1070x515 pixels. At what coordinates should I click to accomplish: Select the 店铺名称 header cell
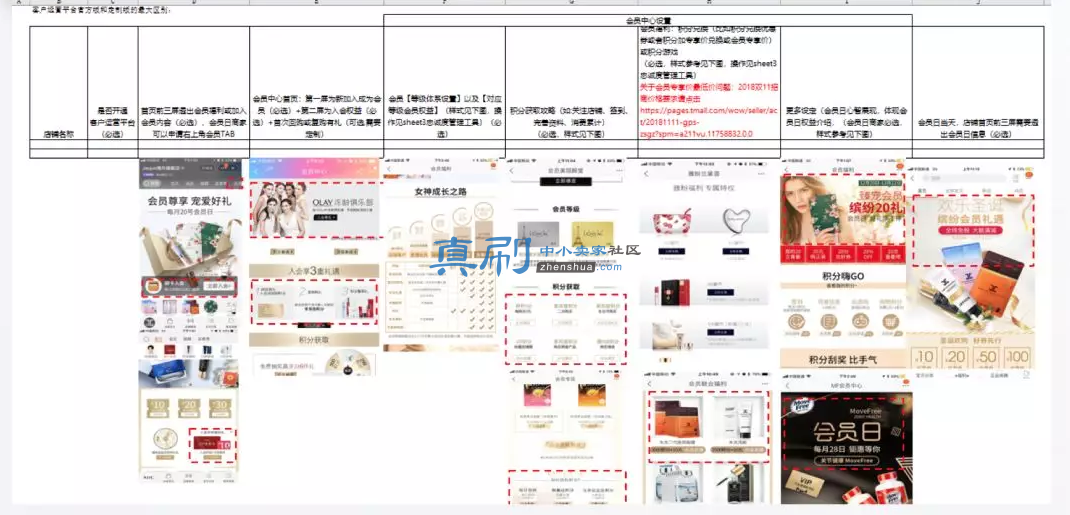pos(59,83)
